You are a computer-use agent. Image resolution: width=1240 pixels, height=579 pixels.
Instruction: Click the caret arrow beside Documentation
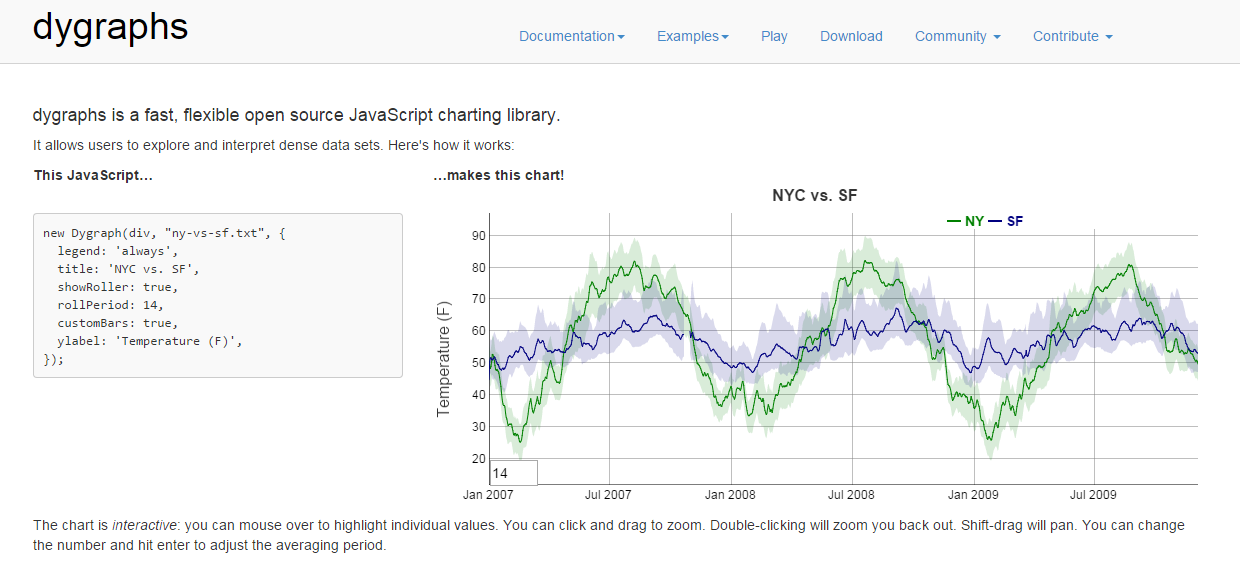pos(621,37)
